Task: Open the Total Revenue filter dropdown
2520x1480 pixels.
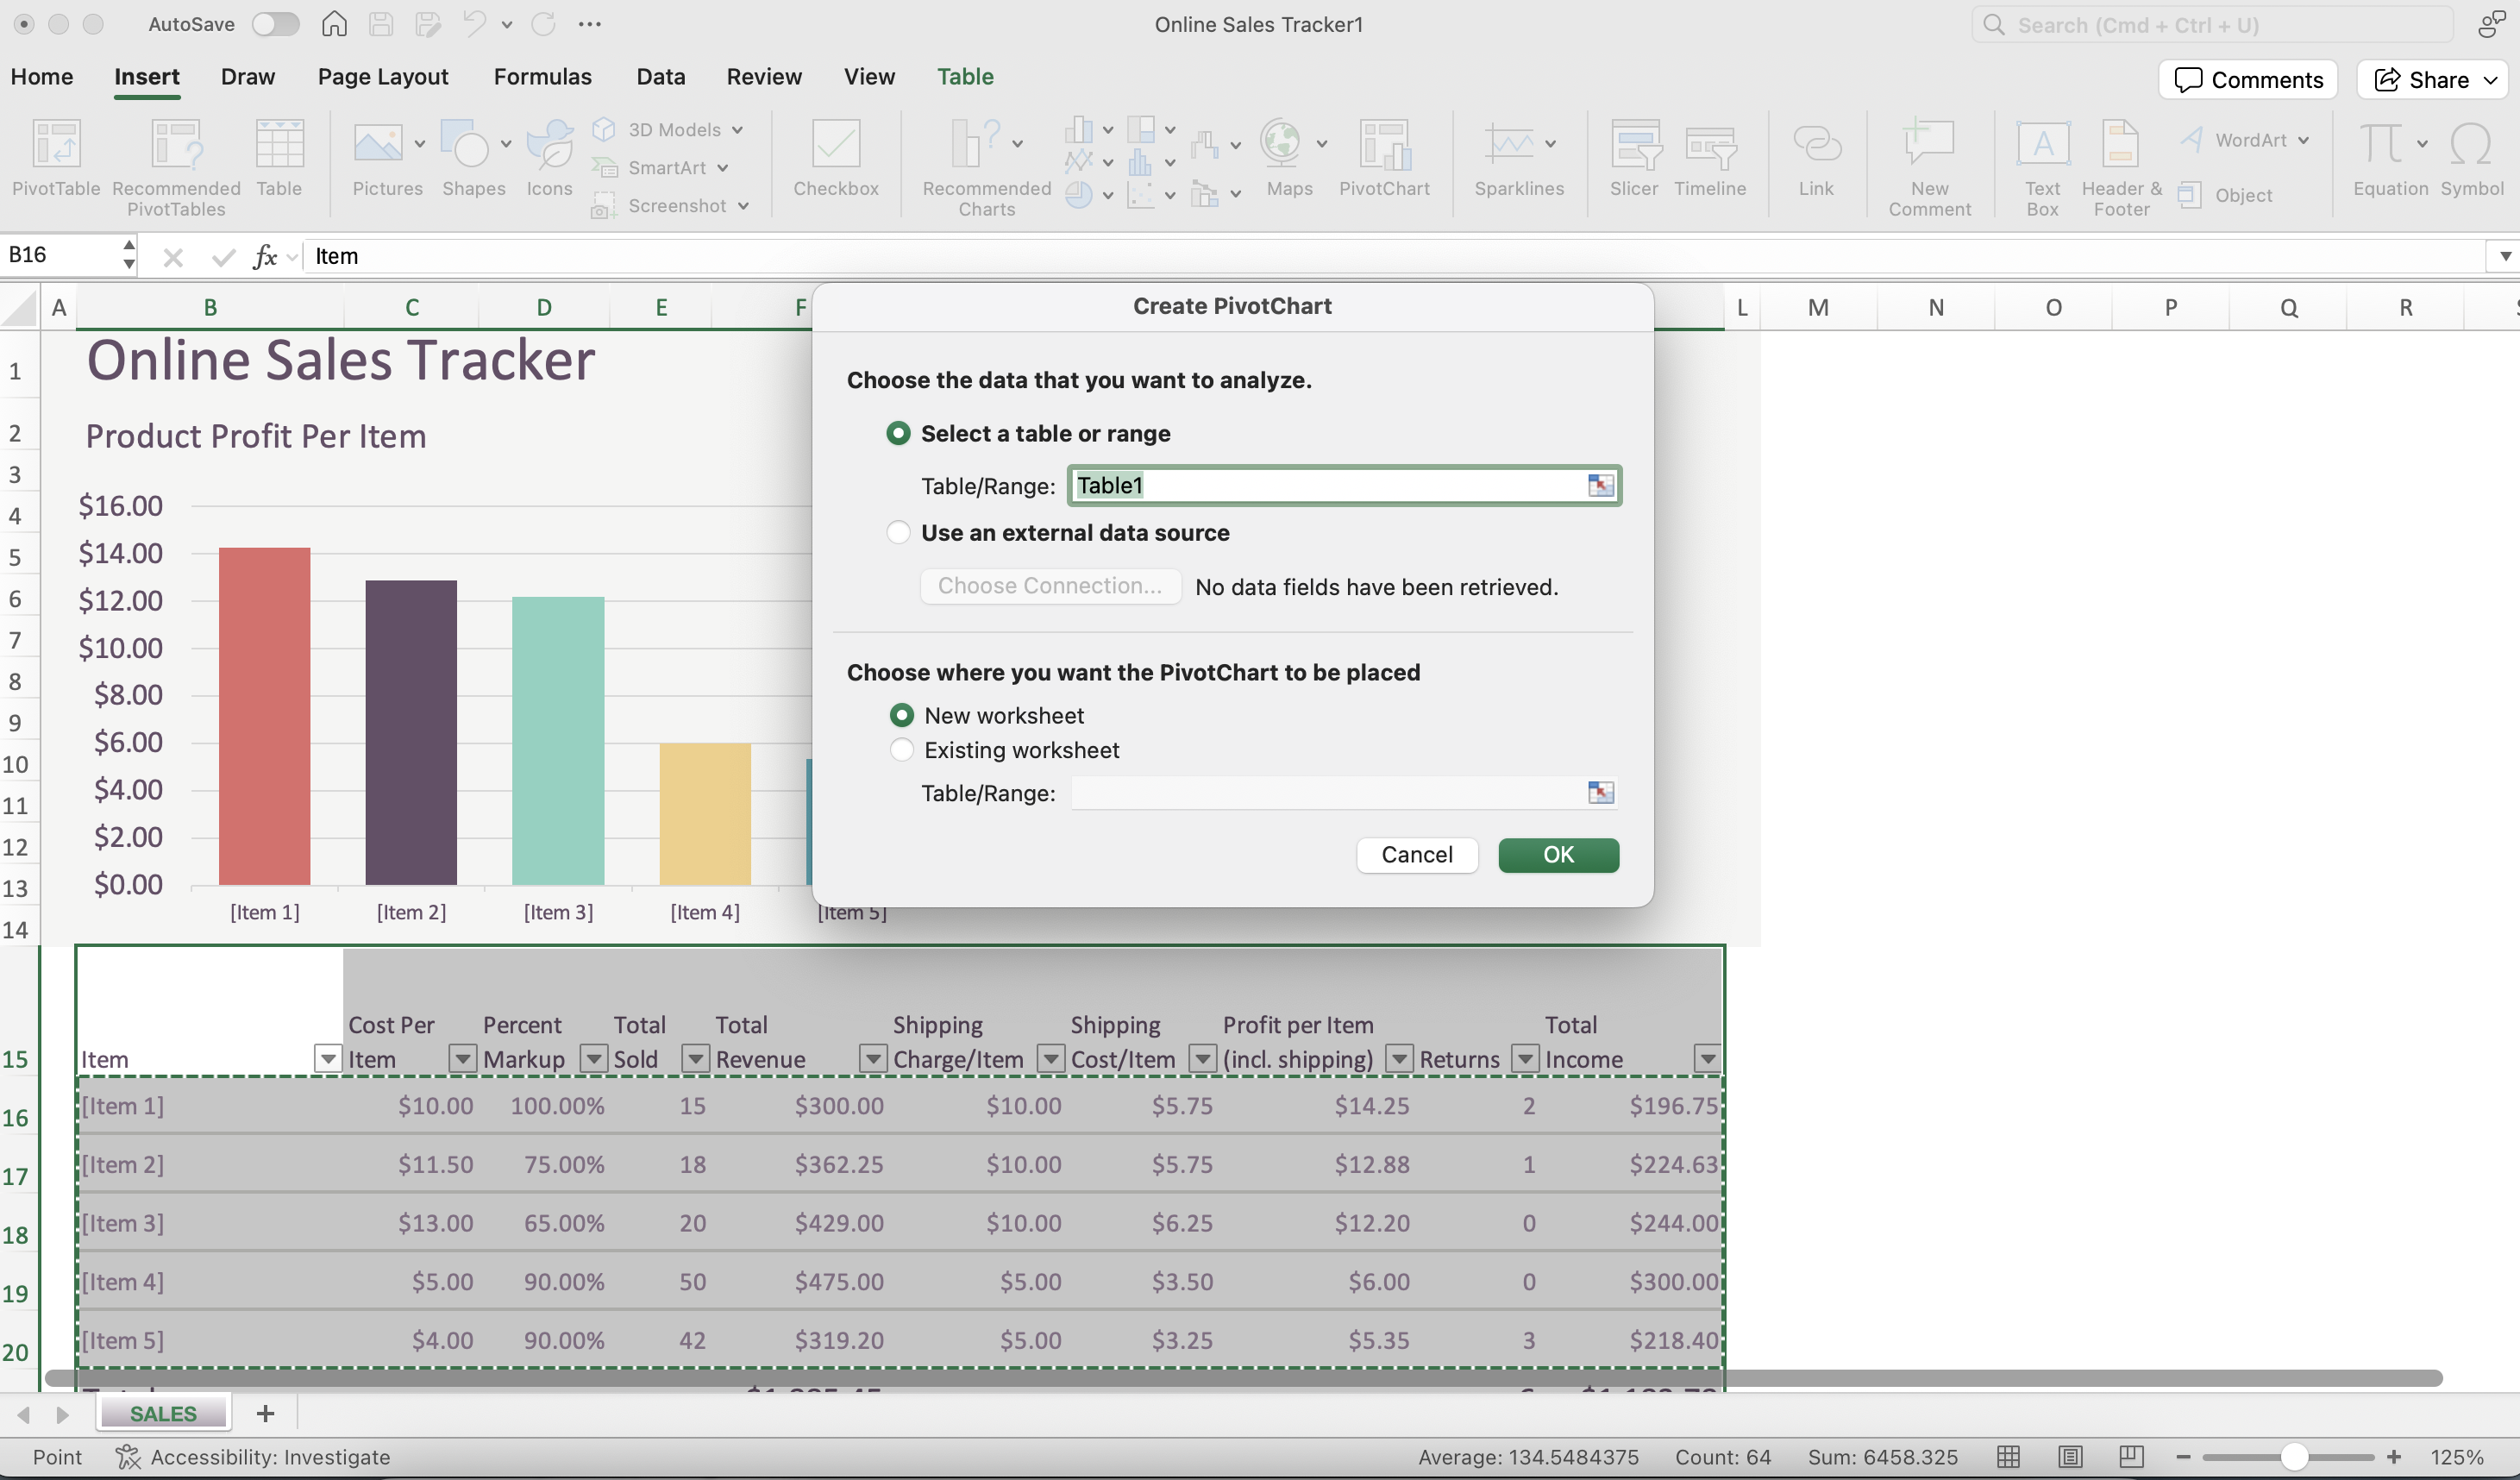Action: pyautogui.click(x=873, y=1058)
